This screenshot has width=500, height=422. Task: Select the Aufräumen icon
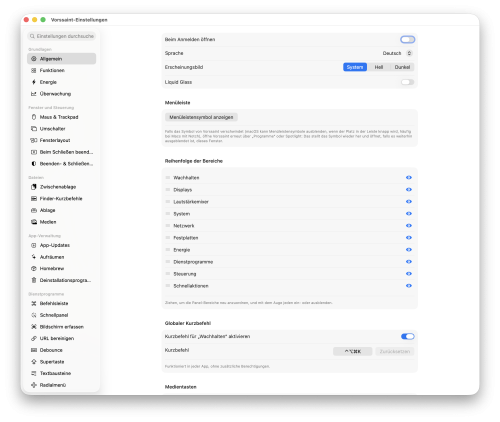coord(34,257)
